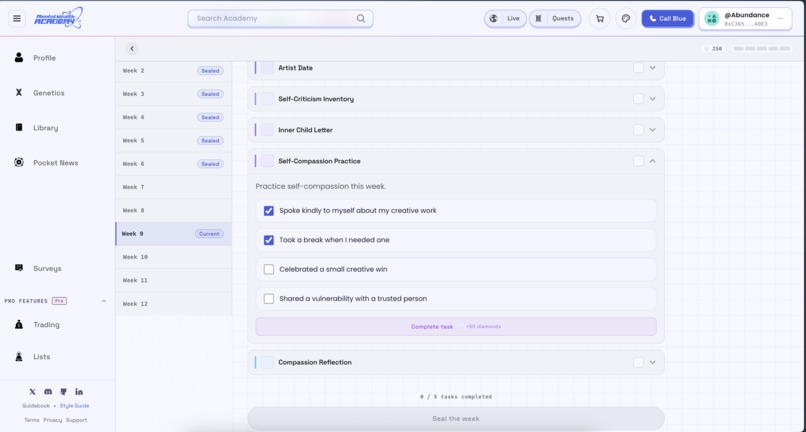Image resolution: width=806 pixels, height=432 pixels.
Task: Click the Trading icon
Action: (19, 325)
